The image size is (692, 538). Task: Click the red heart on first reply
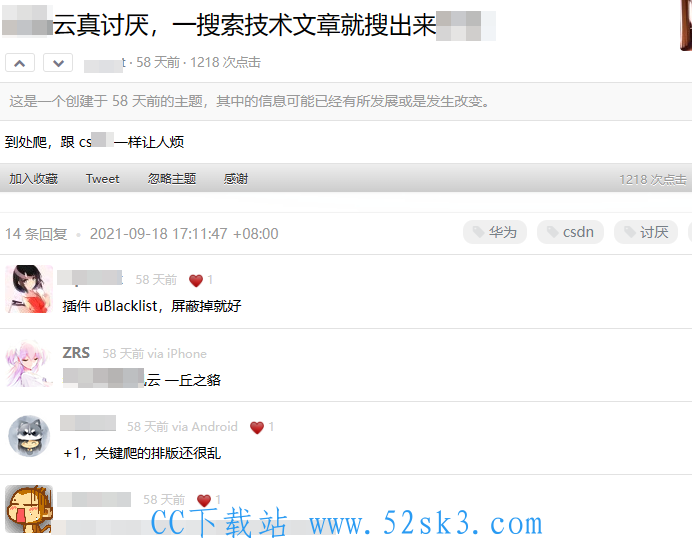coord(196,280)
